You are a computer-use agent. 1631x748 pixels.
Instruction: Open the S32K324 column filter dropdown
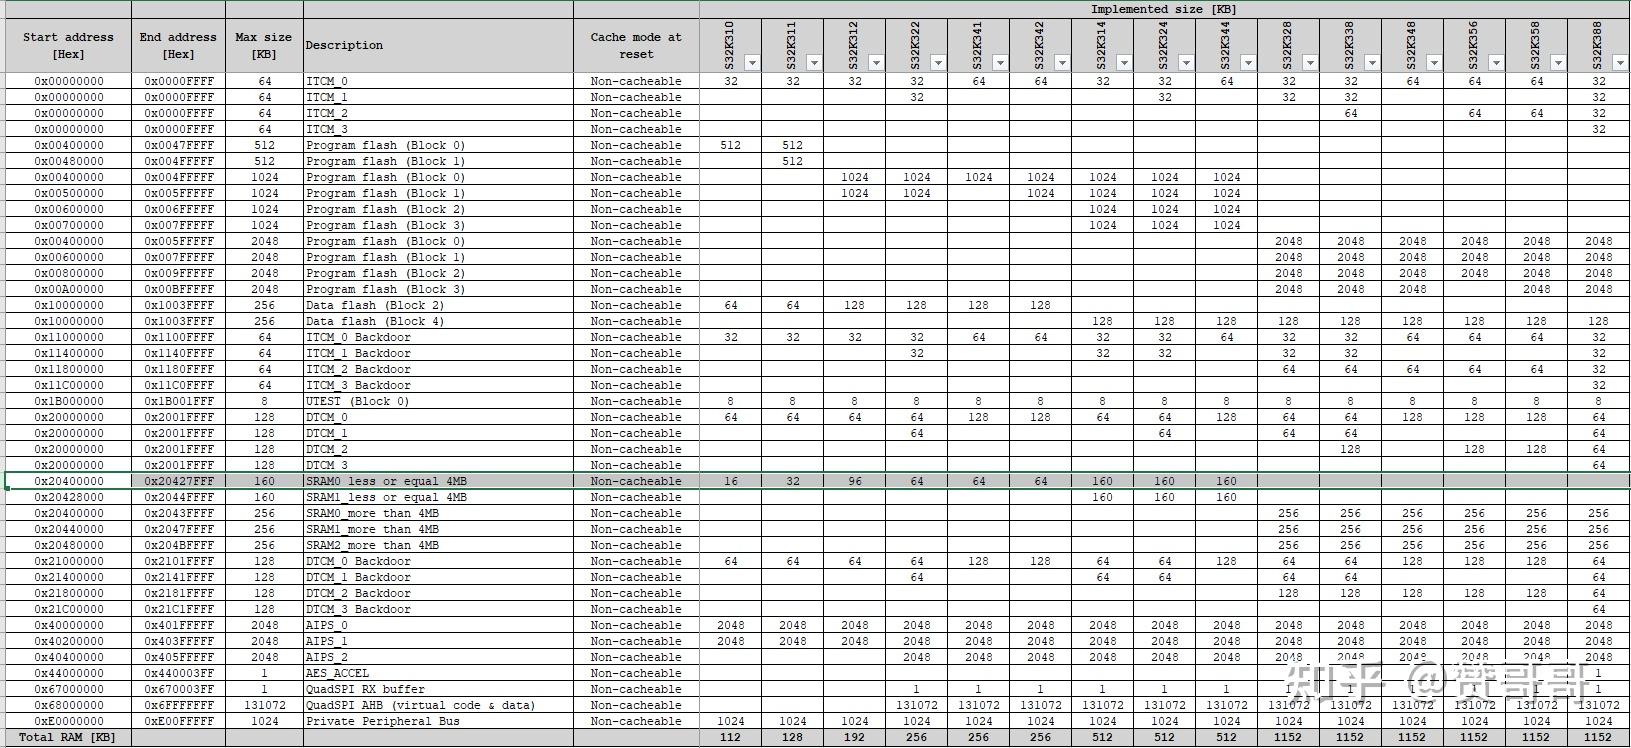tap(1186, 63)
